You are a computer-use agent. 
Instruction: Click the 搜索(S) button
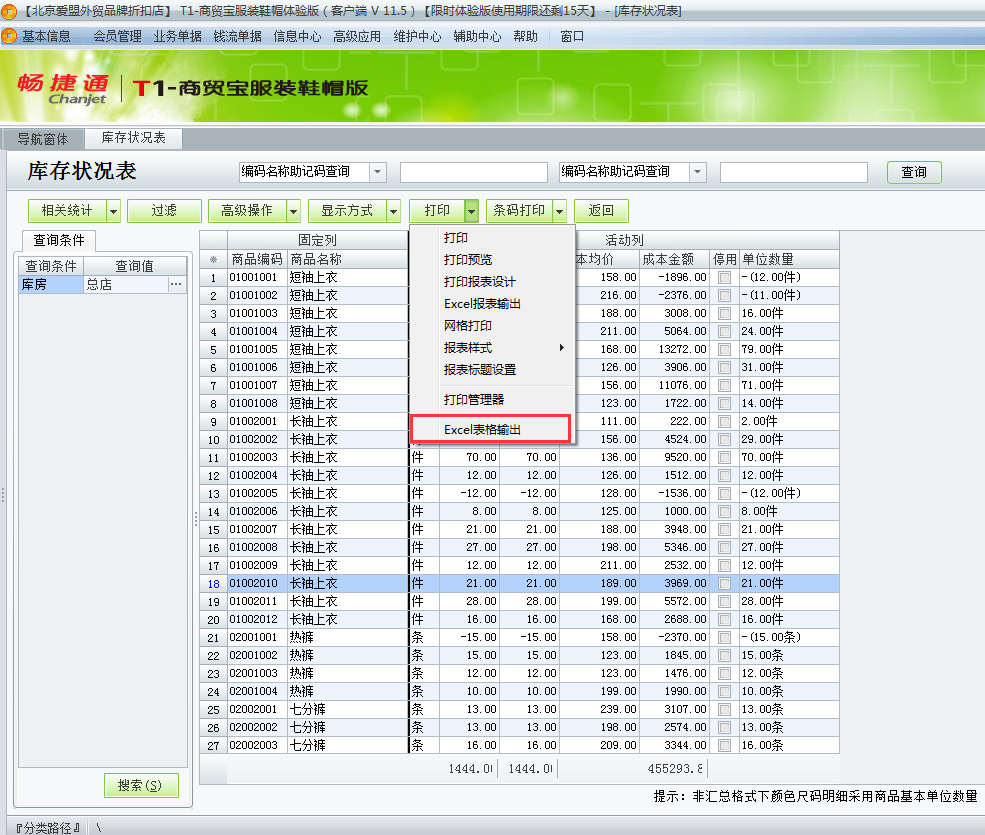[140, 785]
